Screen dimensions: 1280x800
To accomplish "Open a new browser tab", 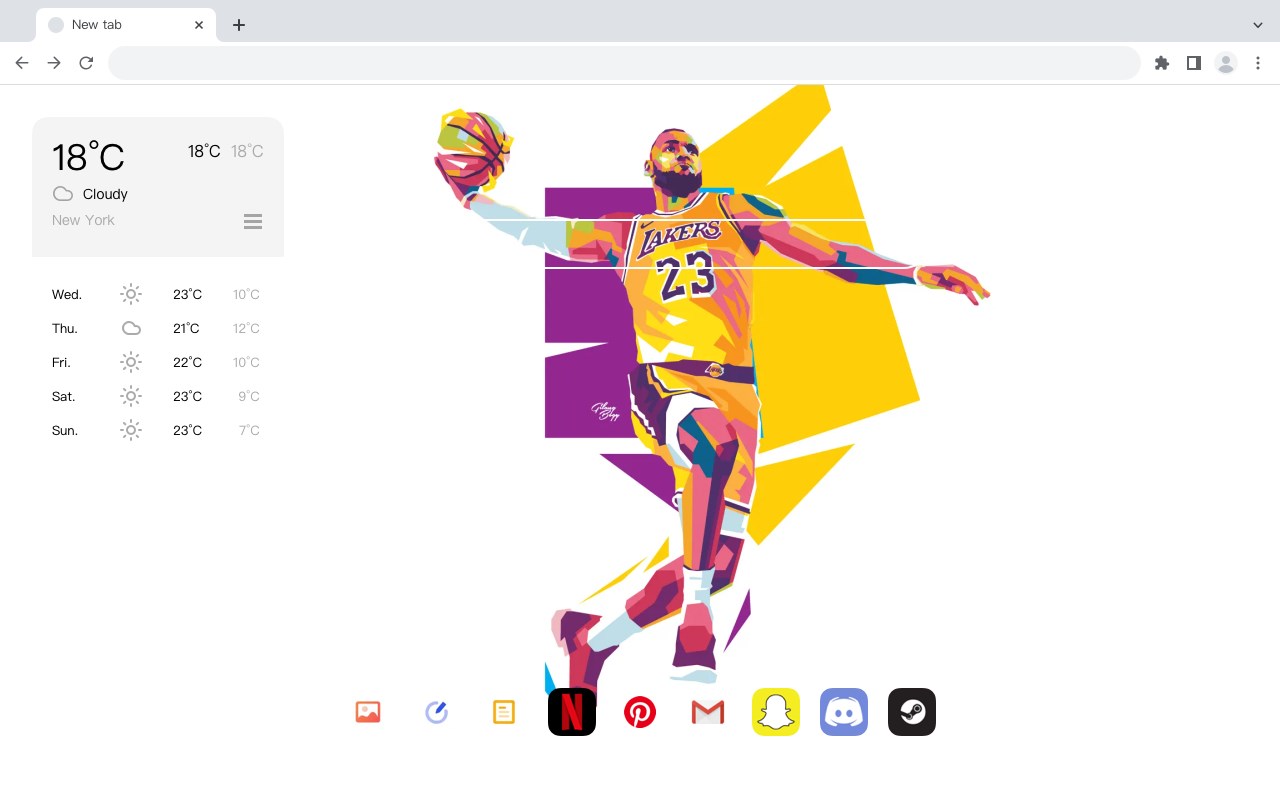I will (x=239, y=25).
